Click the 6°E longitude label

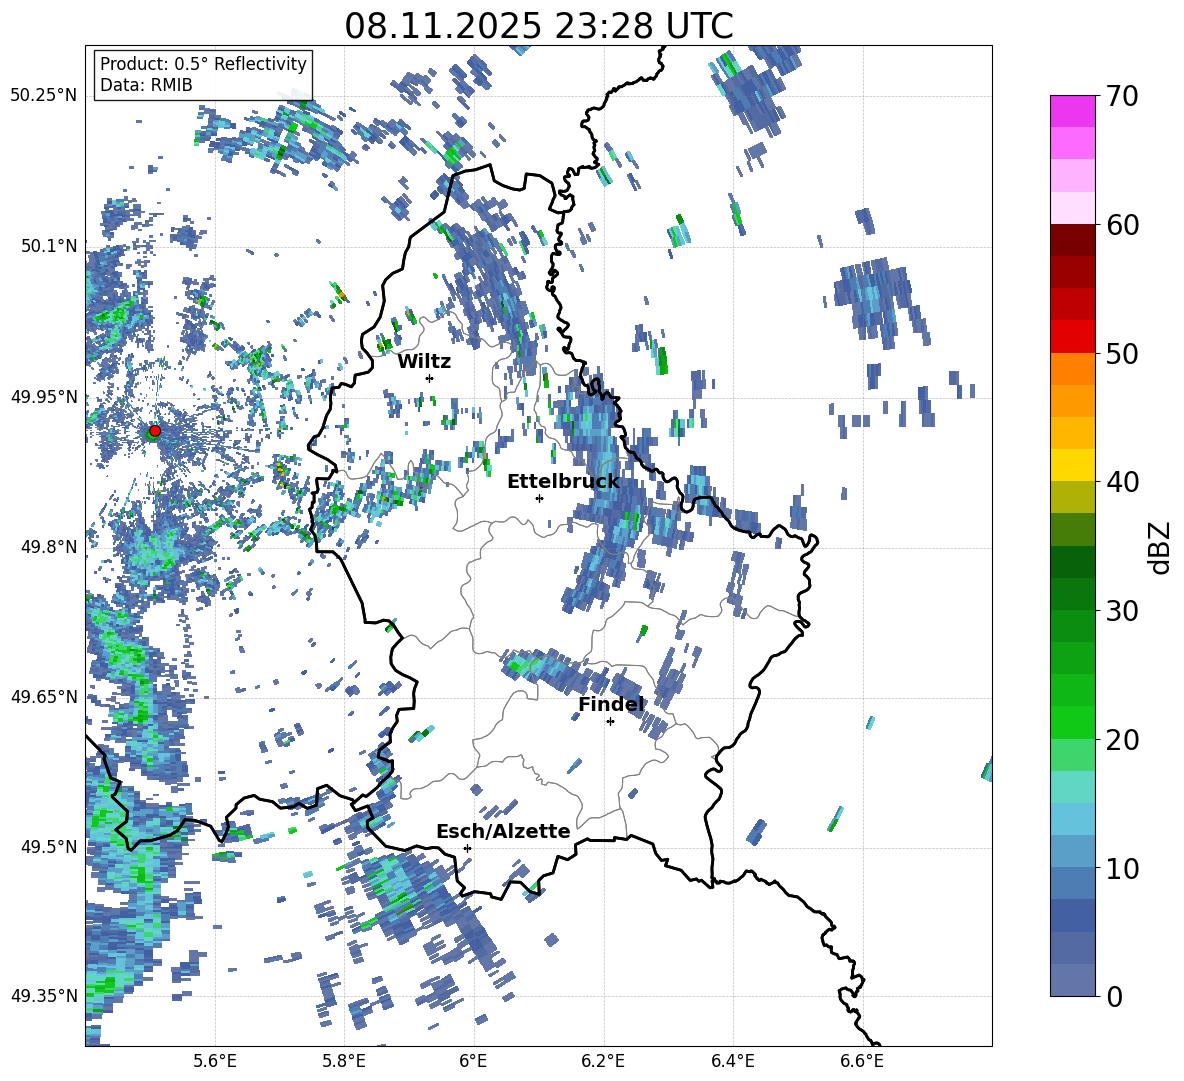coord(473,1061)
